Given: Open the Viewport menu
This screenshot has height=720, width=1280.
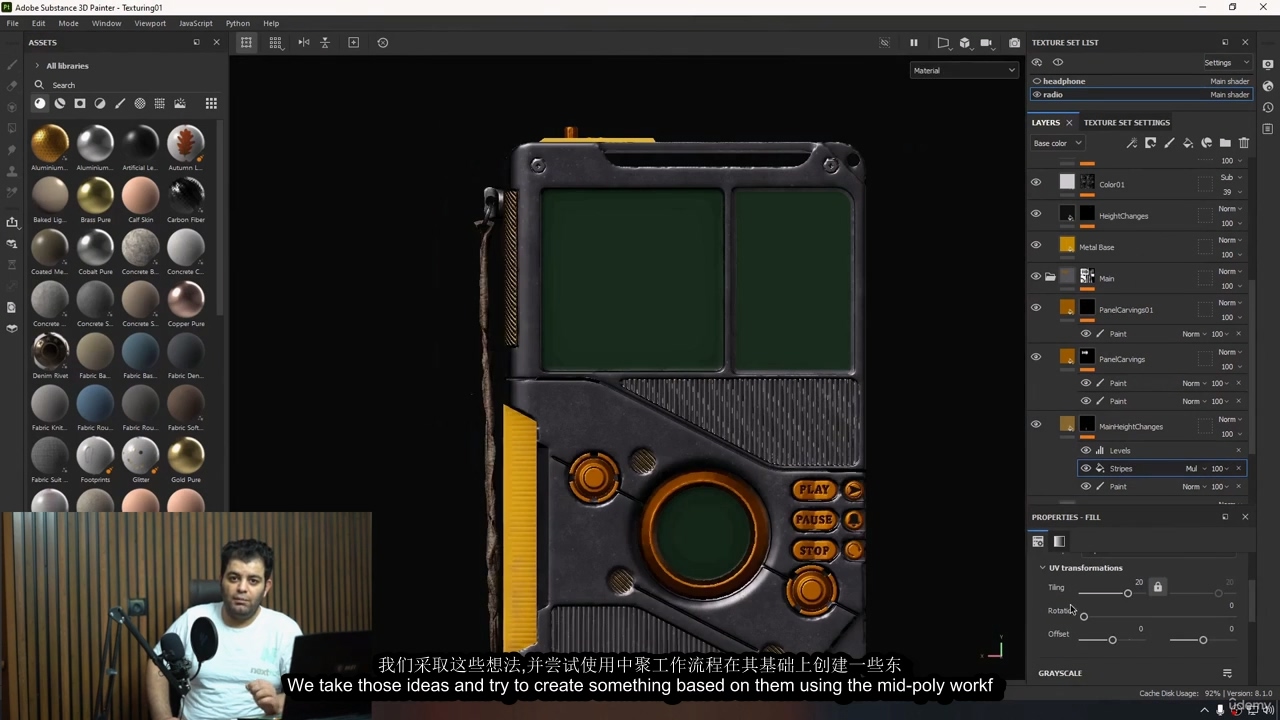Looking at the screenshot, I should click(x=150, y=23).
